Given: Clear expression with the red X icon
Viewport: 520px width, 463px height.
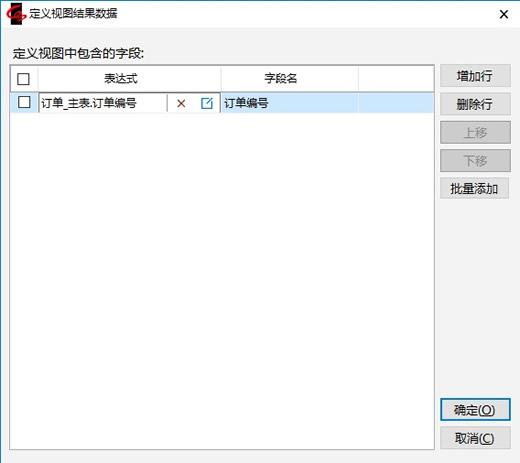Looking at the screenshot, I should pyautogui.click(x=181, y=103).
